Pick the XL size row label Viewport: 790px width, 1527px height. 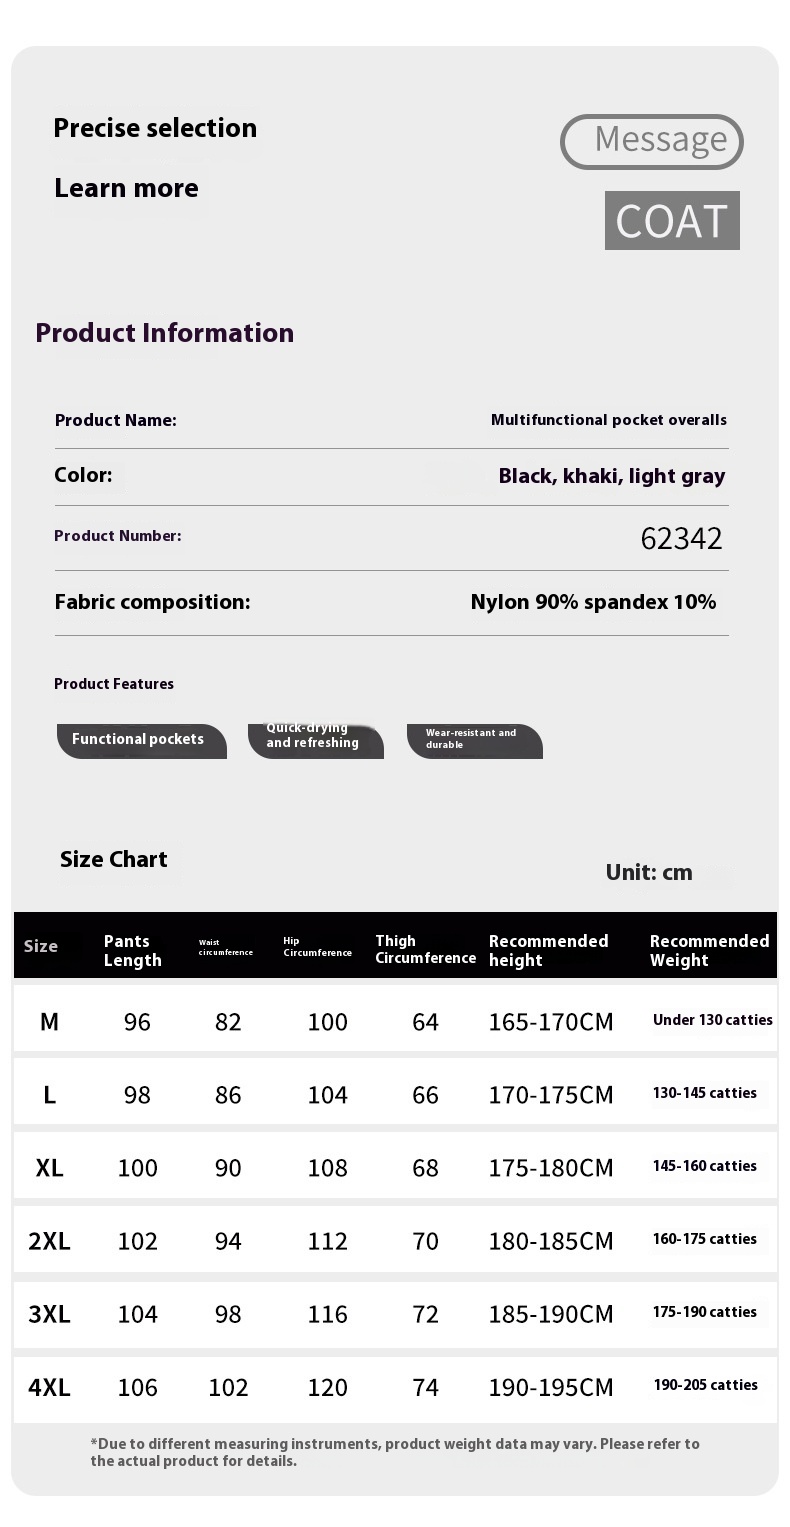pyautogui.click(x=49, y=1167)
